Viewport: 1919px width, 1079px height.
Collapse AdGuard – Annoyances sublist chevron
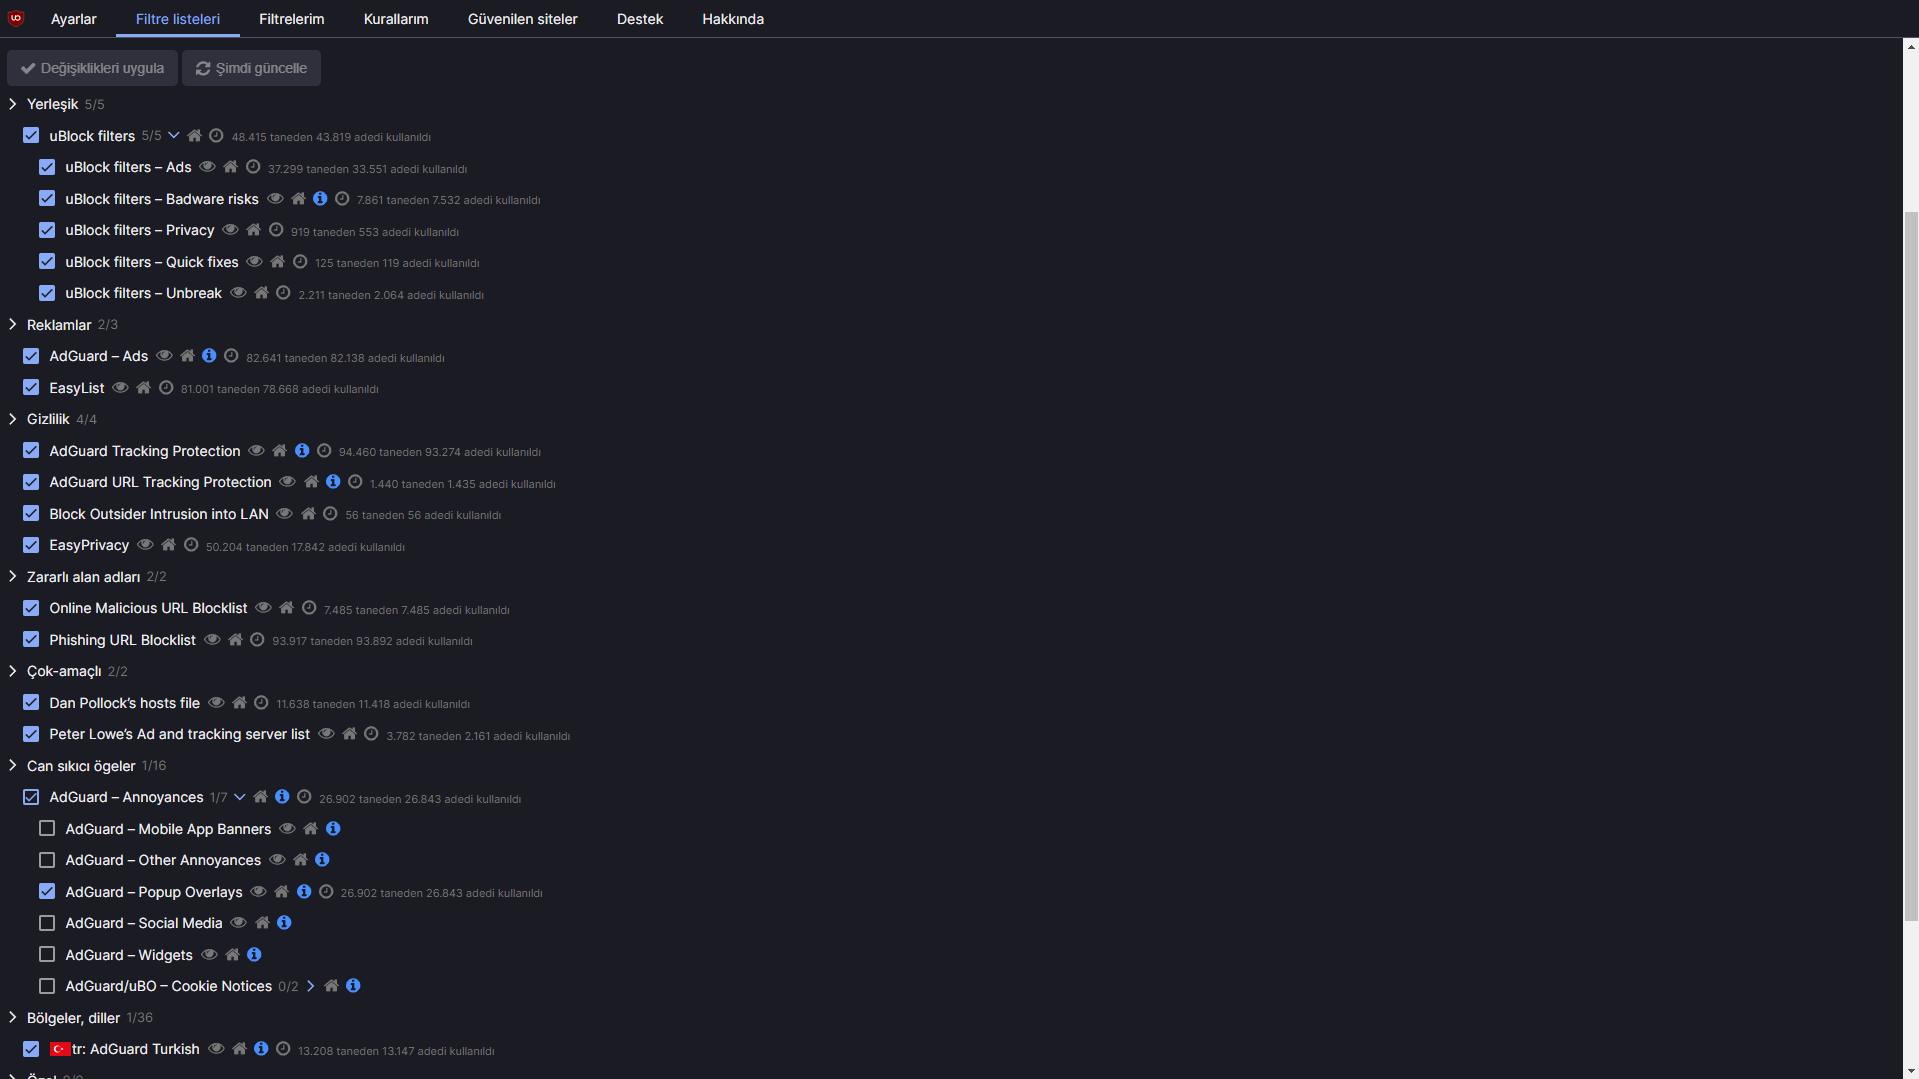point(240,797)
